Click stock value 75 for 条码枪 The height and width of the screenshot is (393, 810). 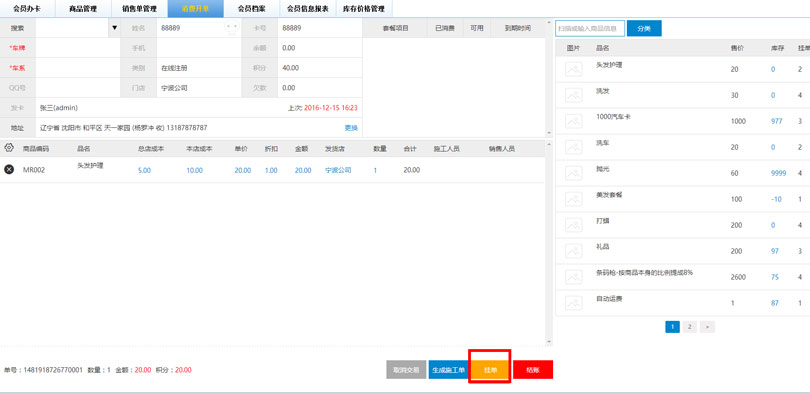point(774,277)
